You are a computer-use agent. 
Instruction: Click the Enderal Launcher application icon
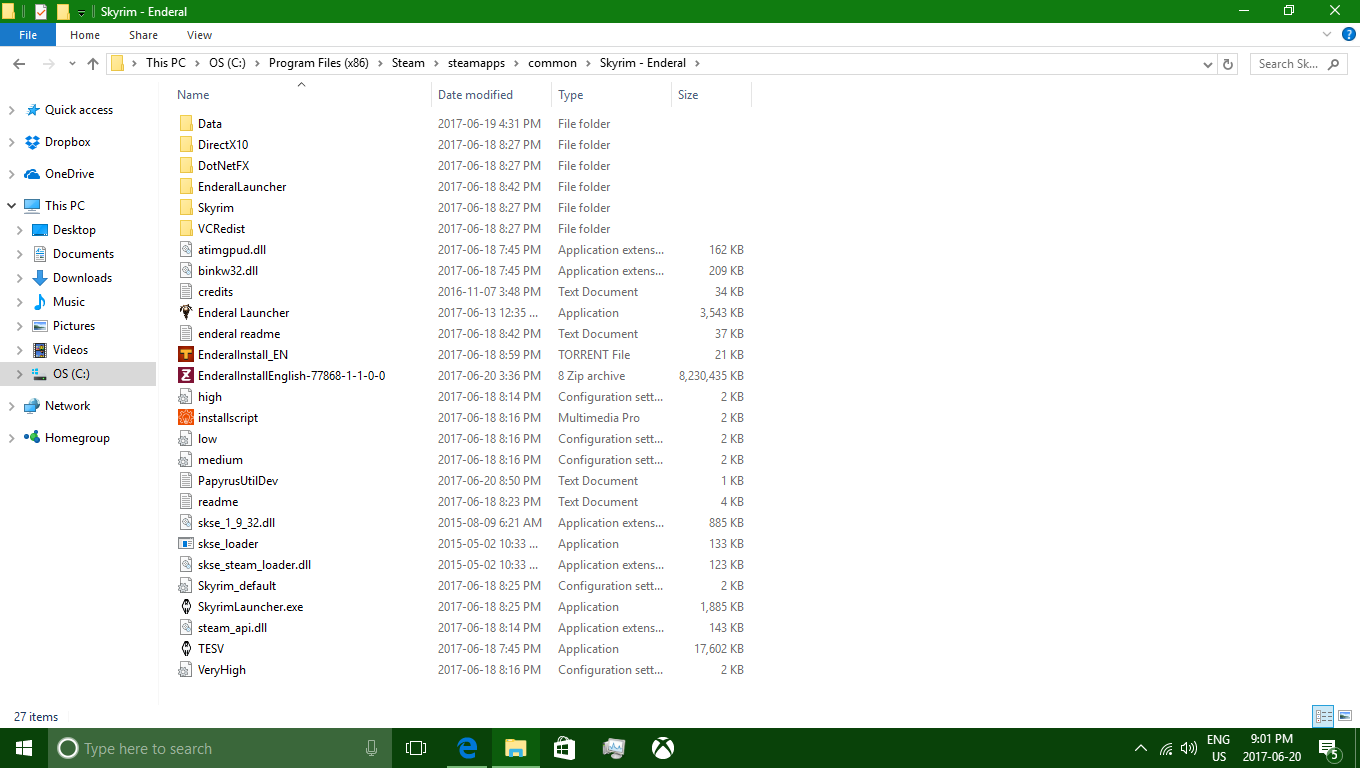coord(186,313)
